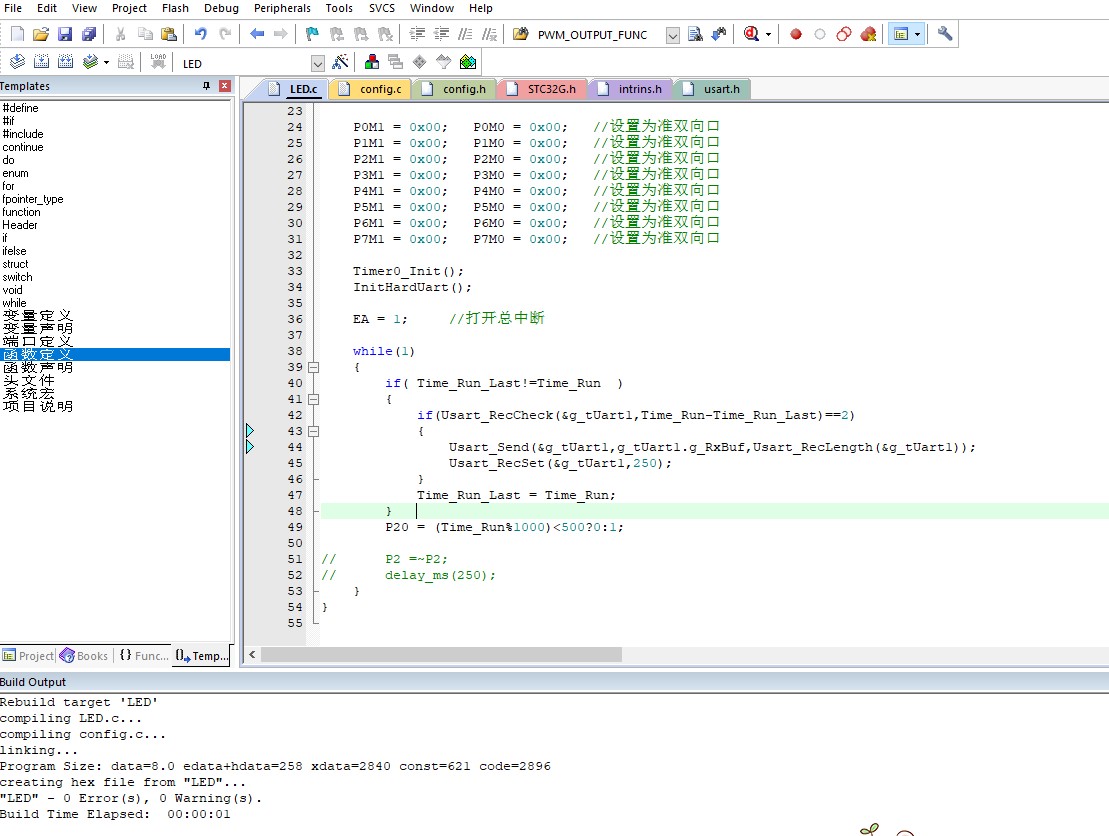This screenshot has width=1109, height=836.
Task: Click the Save All icon
Action: tap(89, 34)
